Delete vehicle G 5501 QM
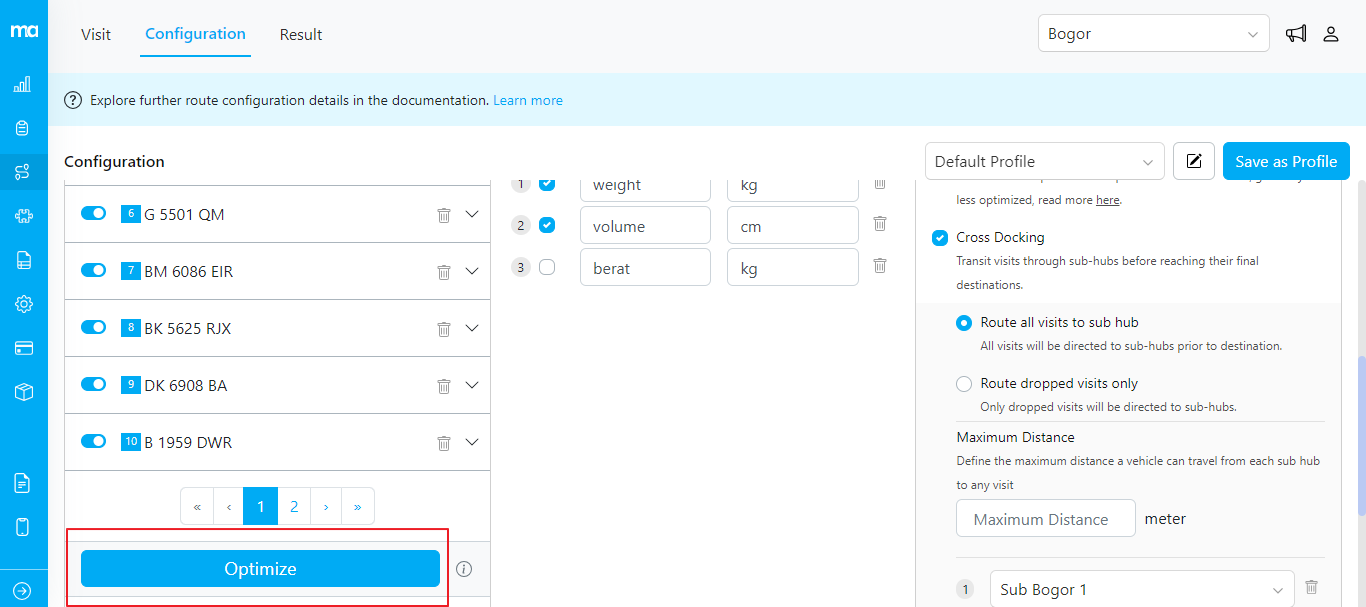The width and height of the screenshot is (1366, 607). pyautogui.click(x=444, y=214)
